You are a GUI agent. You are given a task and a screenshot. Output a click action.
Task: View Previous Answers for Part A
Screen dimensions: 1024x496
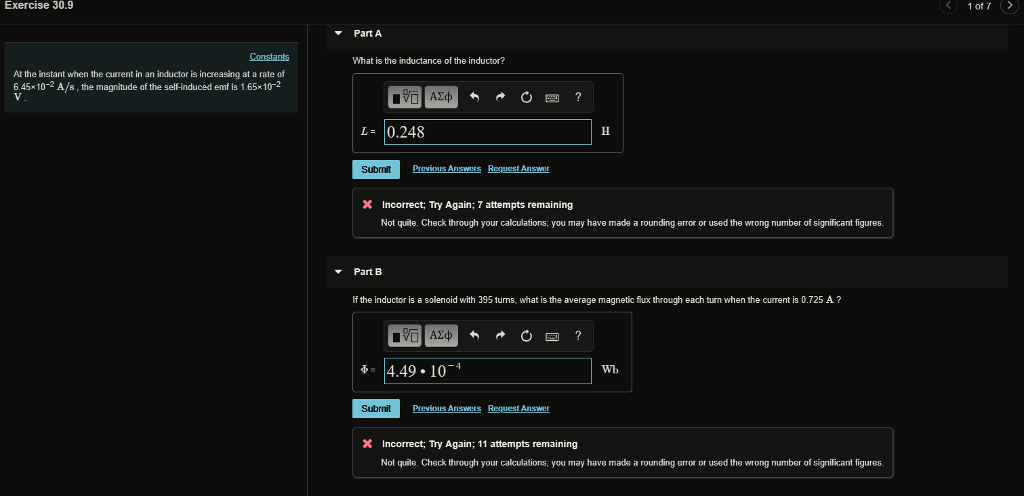[447, 168]
